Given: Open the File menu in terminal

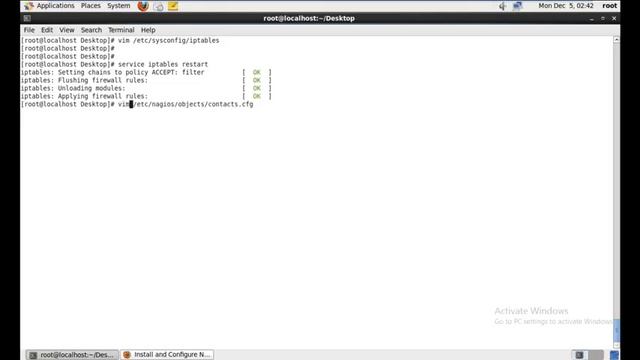Looking at the screenshot, I should click(29, 30).
